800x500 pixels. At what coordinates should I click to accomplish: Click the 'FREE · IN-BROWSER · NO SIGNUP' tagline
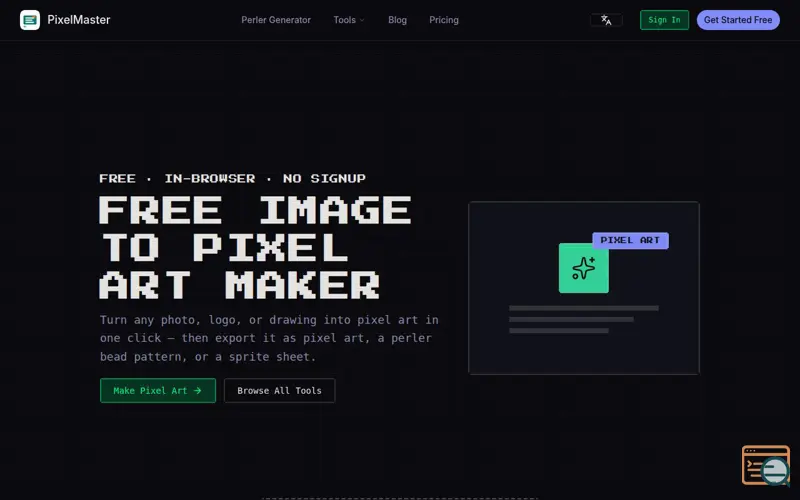[232, 179]
